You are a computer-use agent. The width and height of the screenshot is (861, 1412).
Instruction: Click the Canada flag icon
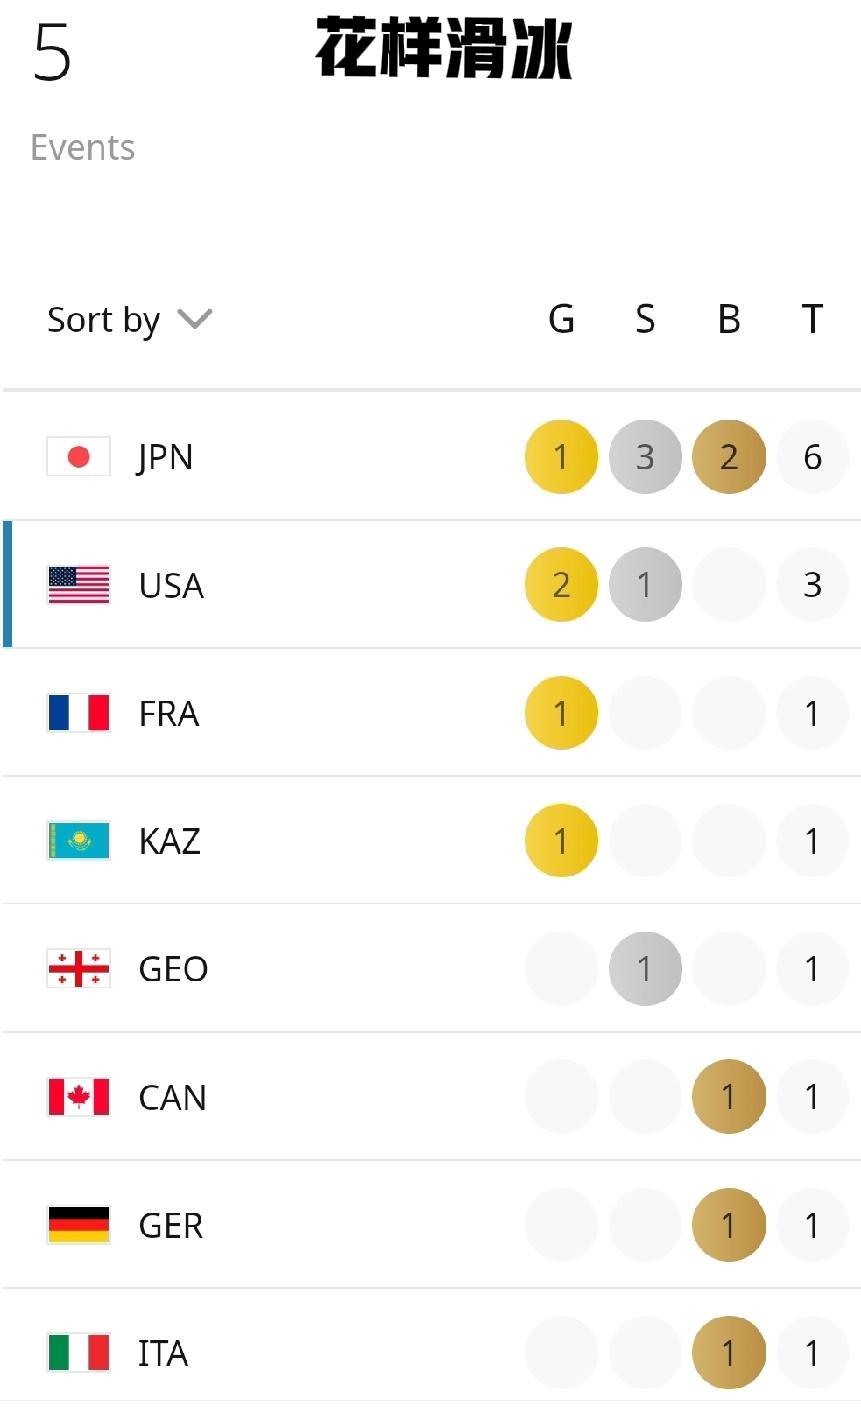[78, 1097]
